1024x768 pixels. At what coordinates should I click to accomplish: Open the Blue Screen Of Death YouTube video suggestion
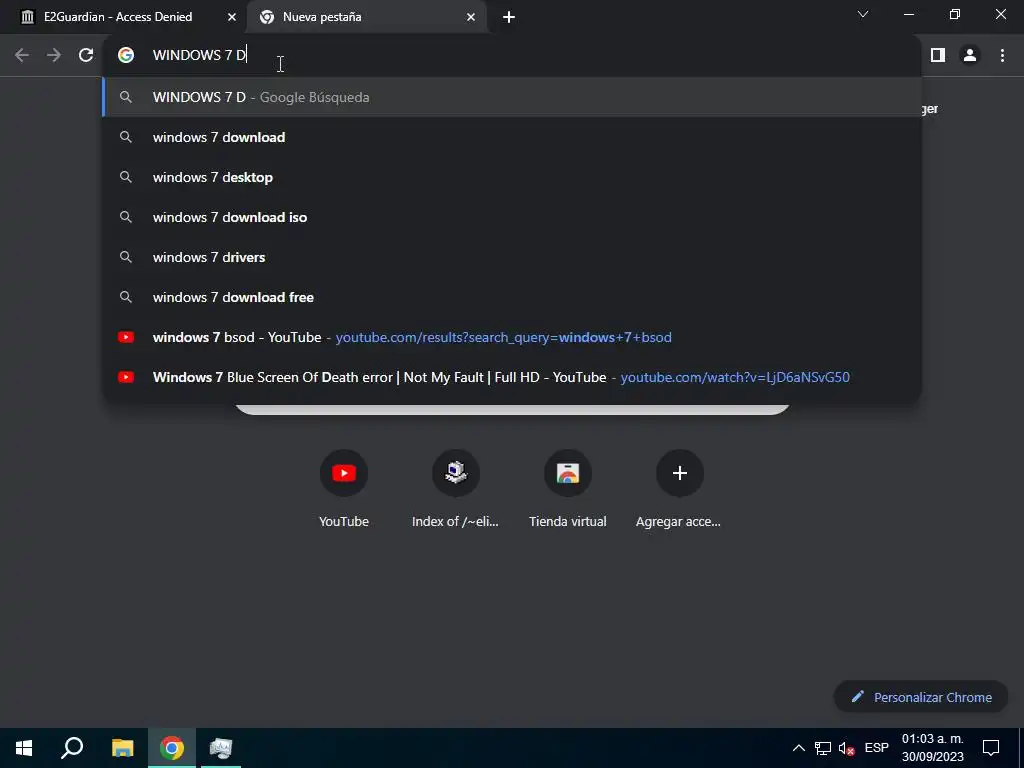coord(511,377)
